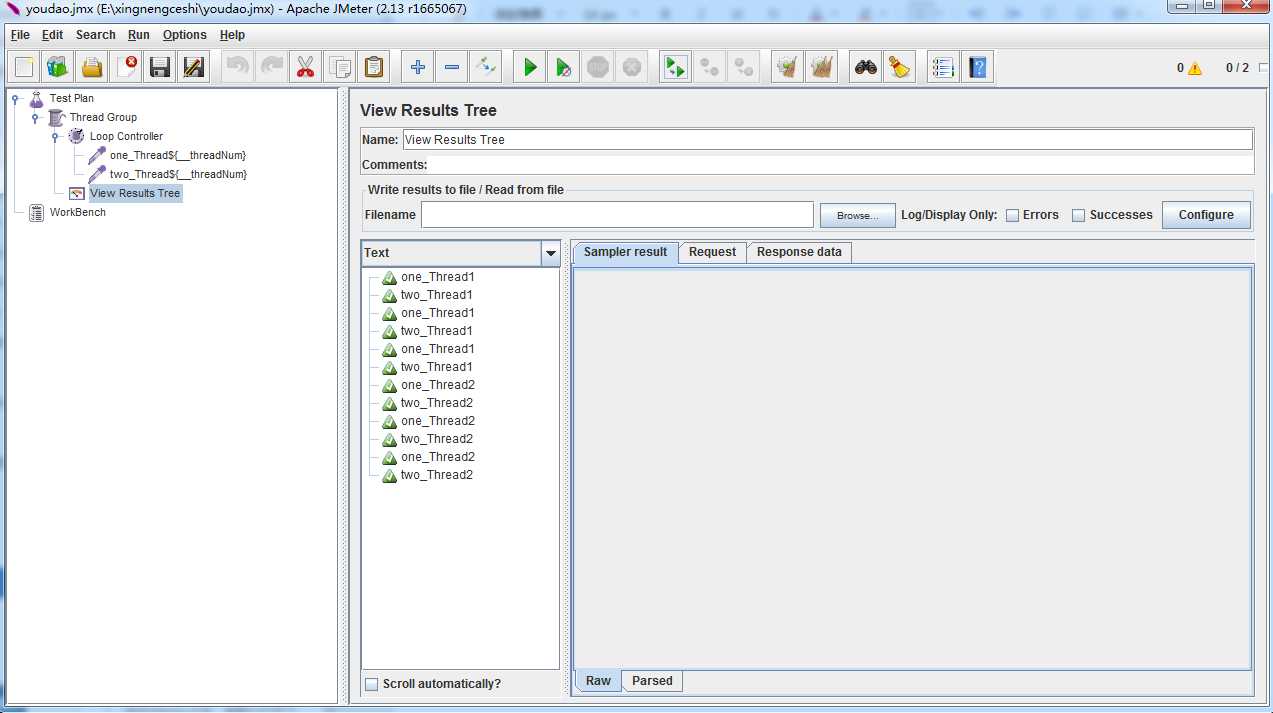The height and width of the screenshot is (713, 1273).
Task: Open the Text renderer dropdown
Action: pos(550,254)
